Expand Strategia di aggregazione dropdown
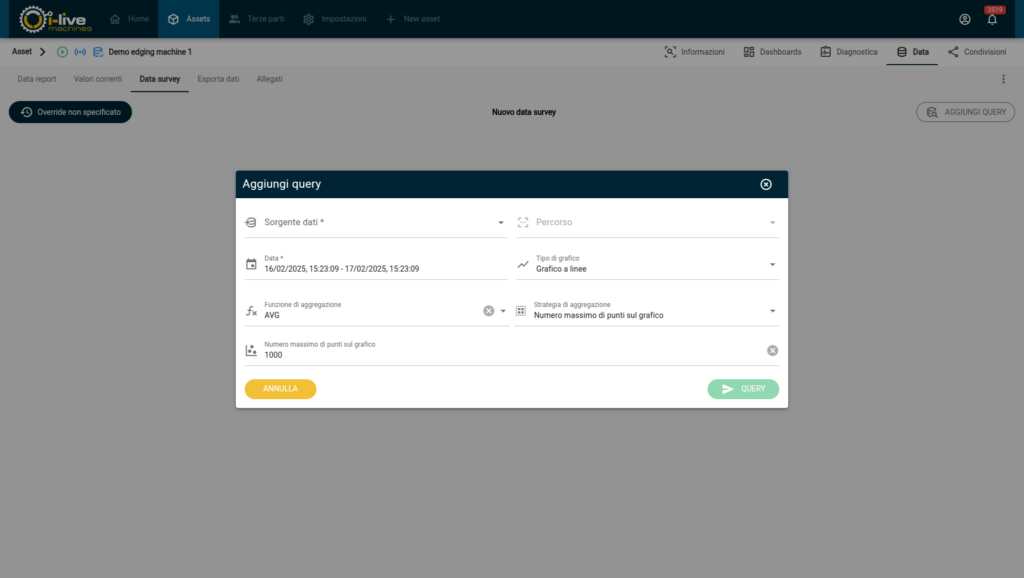The image size is (1024, 578). (772, 311)
